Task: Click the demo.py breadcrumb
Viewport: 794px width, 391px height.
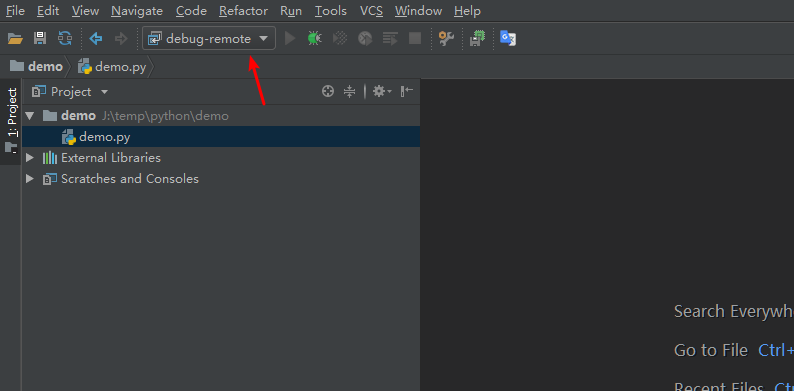Action: pos(112,67)
